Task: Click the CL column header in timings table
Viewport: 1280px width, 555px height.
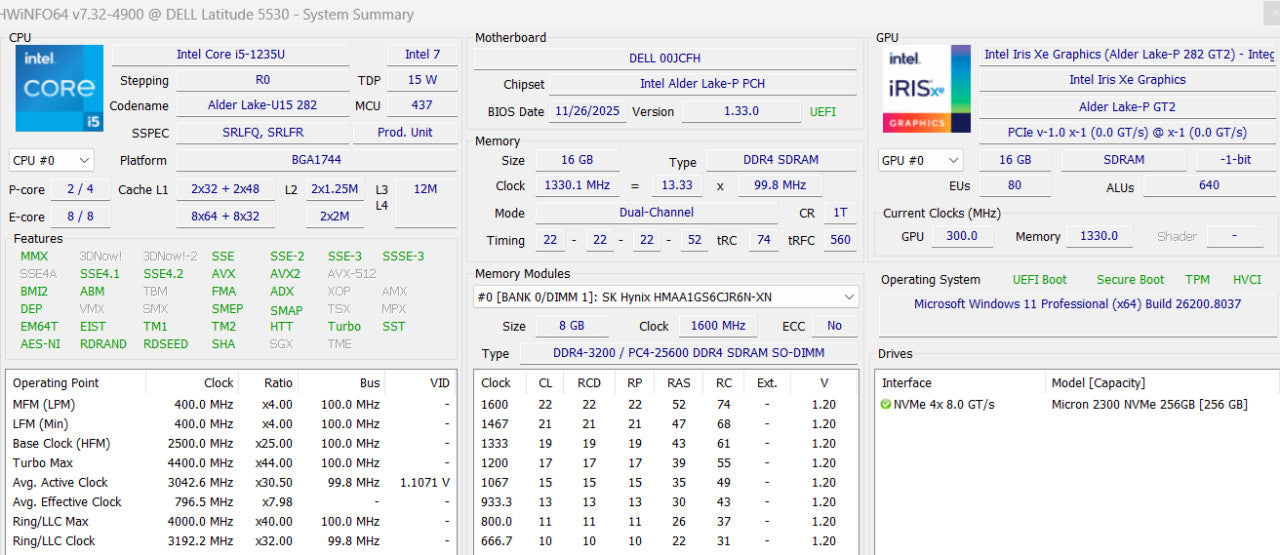Action: point(545,383)
